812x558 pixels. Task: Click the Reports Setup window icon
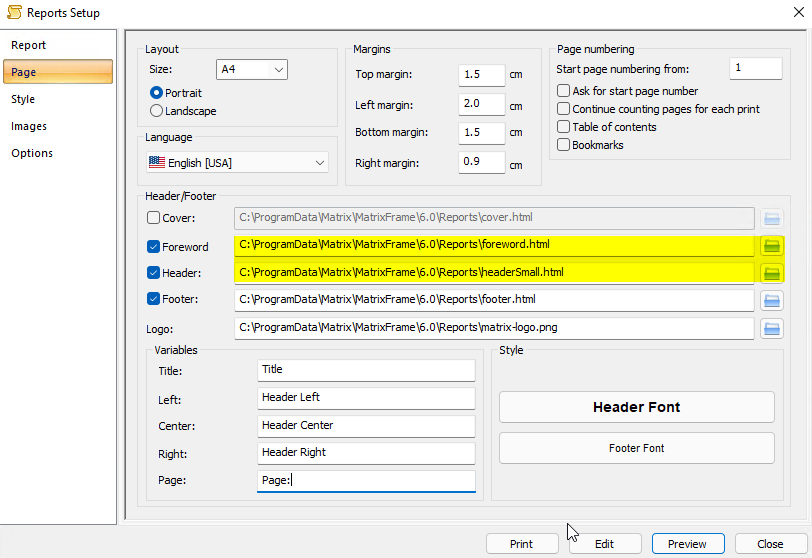click(14, 12)
